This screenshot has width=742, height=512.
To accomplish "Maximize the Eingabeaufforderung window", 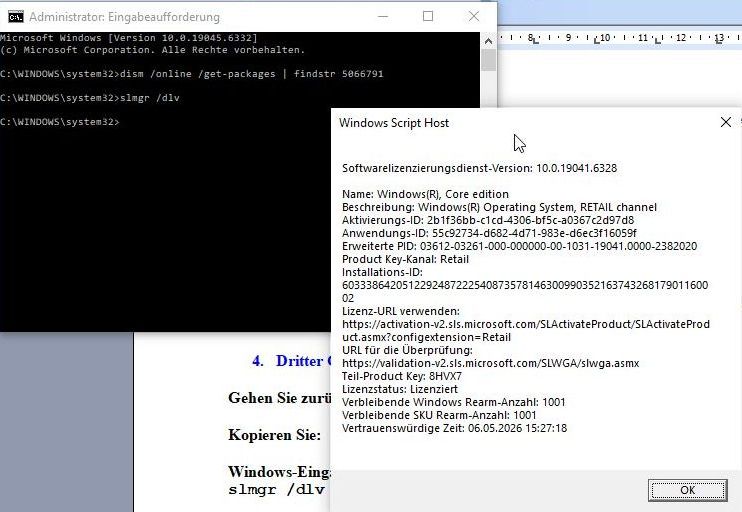I will 428,17.
